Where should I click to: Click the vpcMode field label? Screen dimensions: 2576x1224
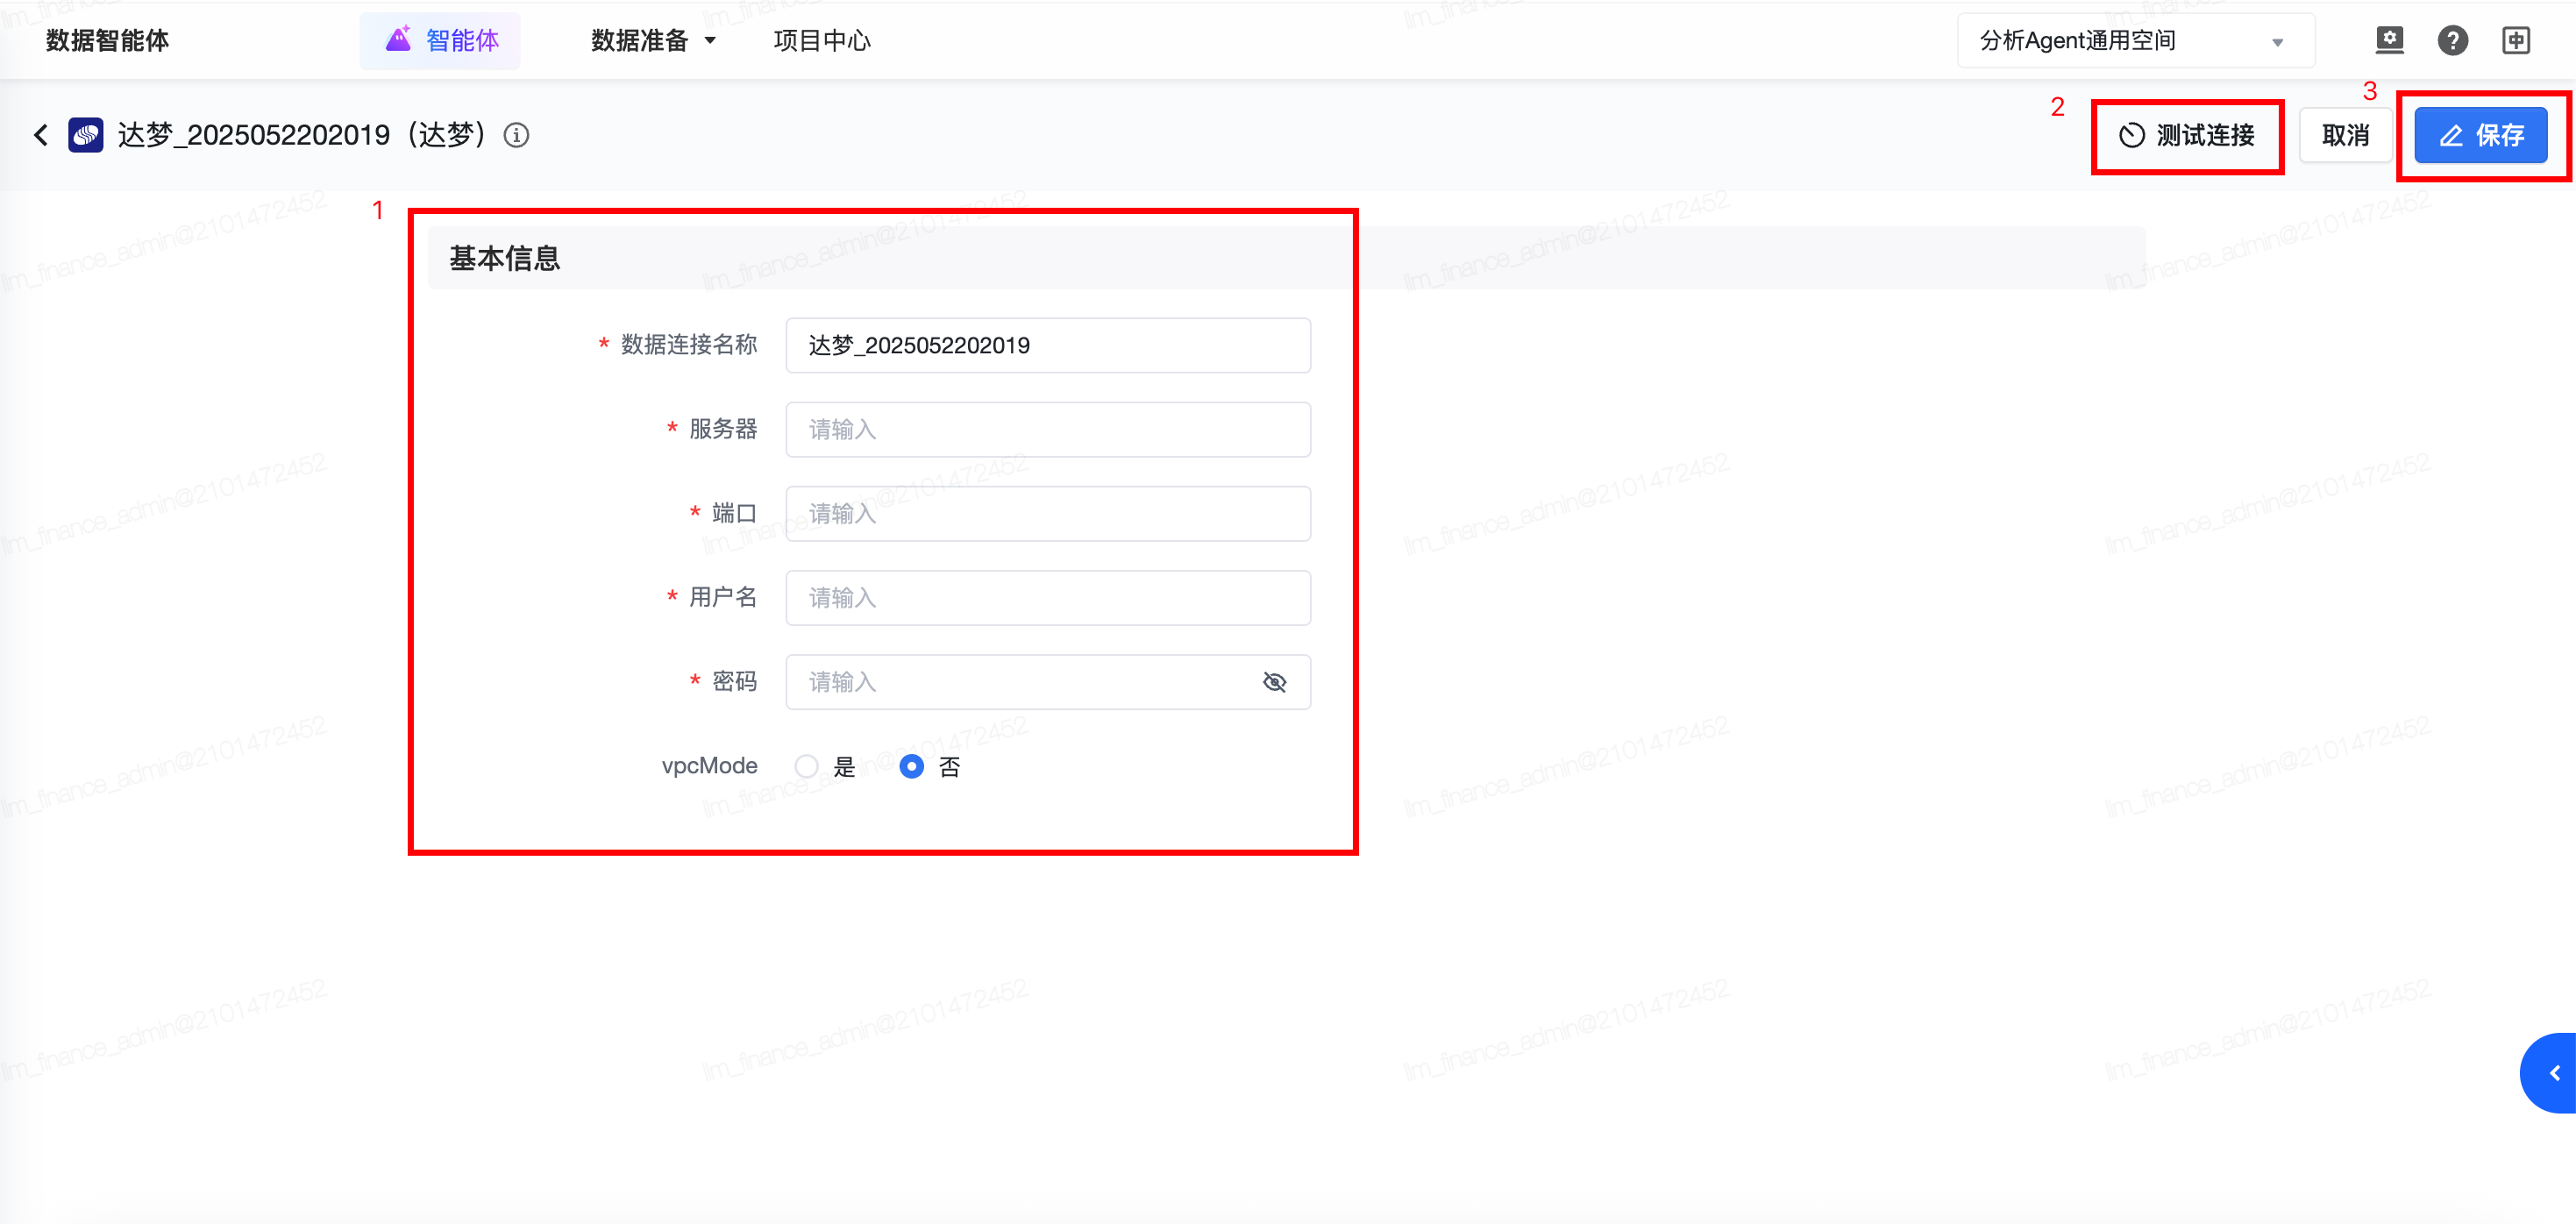[709, 766]
